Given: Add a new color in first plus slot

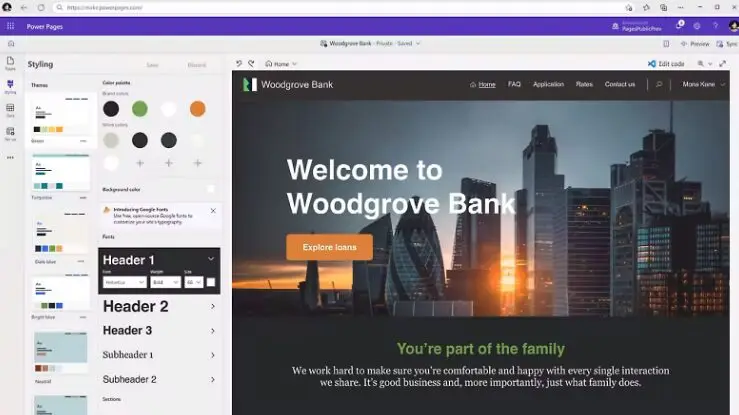Looking at the screenshot, I should tap(140, 163).
